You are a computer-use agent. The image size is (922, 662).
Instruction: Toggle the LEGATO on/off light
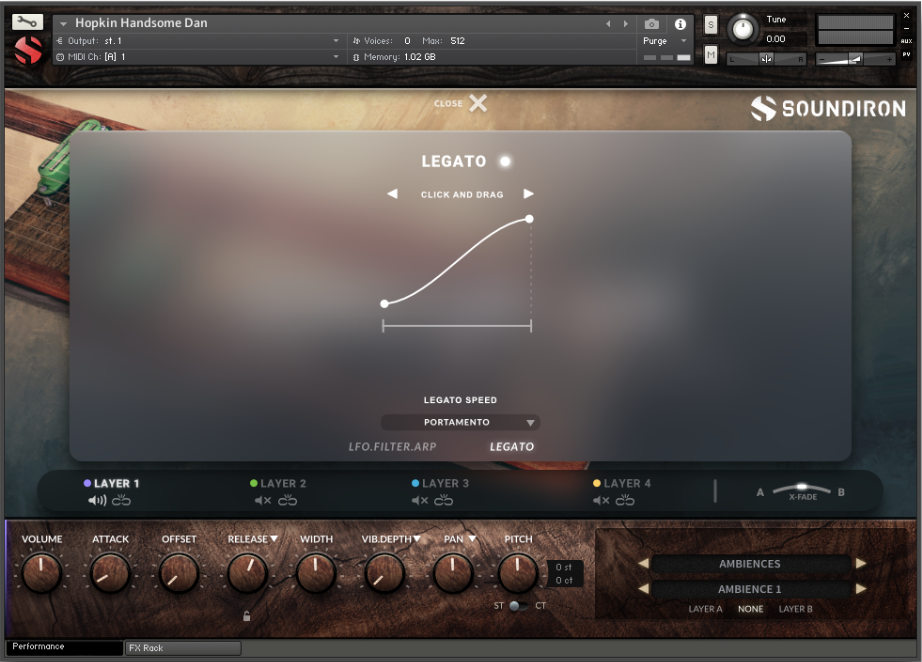(x=503, y=160)
